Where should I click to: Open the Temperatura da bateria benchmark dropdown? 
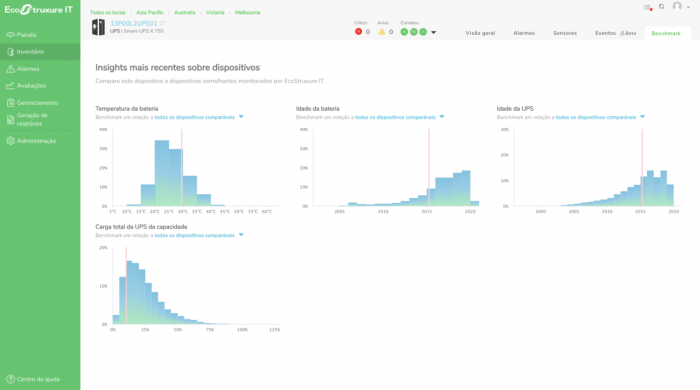(241, 117)
